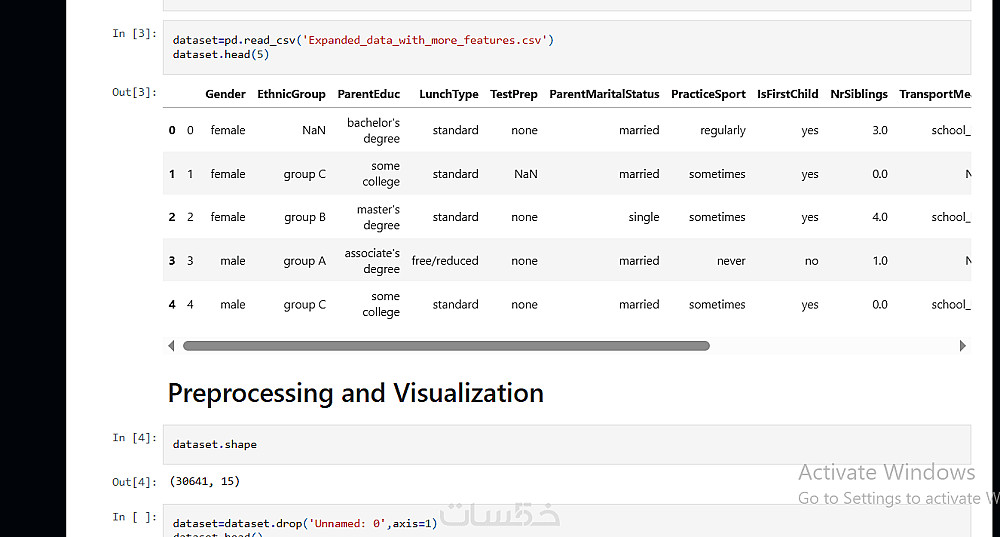Image resolution: width=1000 pixels, height=537 pixels.
Task: Click the LunchType column header
Action: tap(448, 94)
